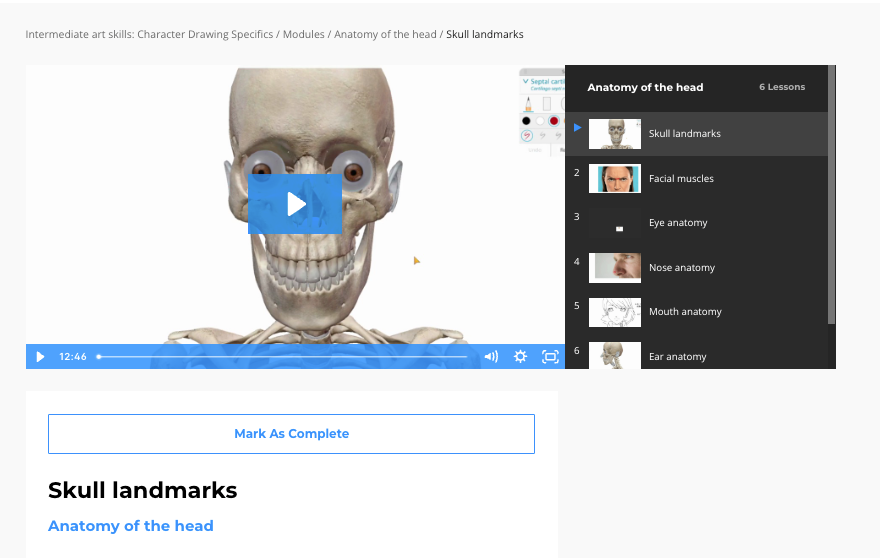Click the large center play button on video
The height and width of the screenshot is (558, 880).
pos(295,204)
